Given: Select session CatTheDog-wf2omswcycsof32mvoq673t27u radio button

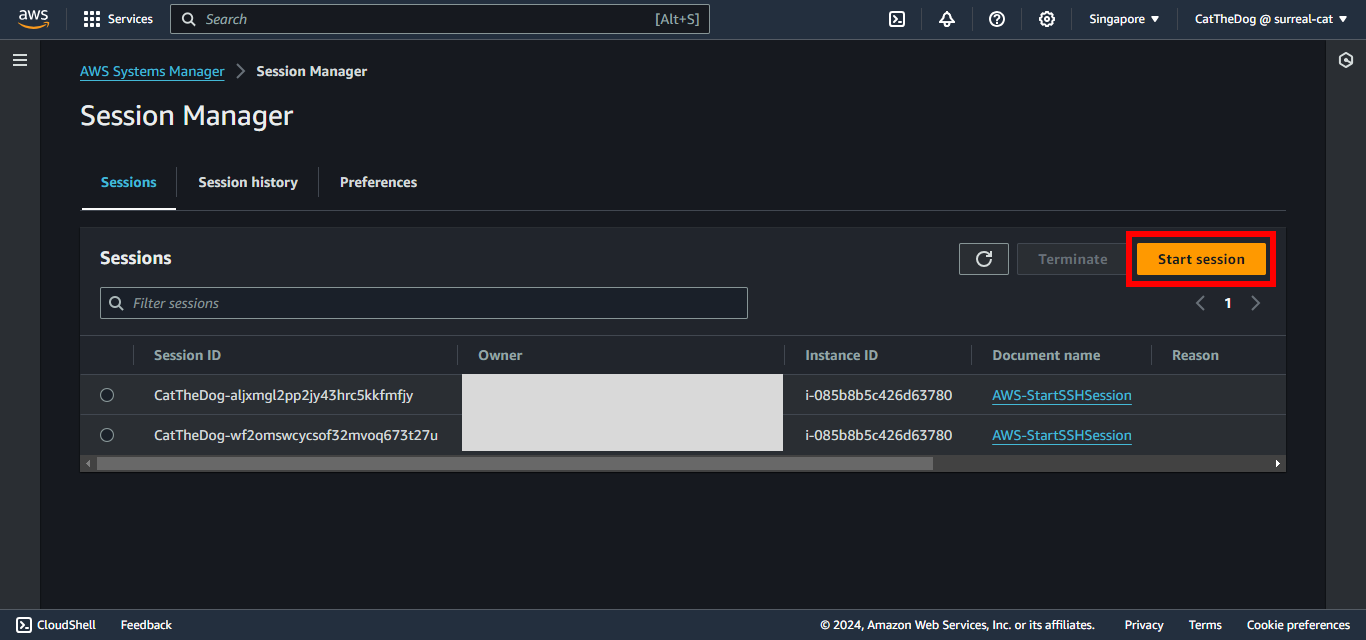Looking at the screenshot, I should (107, 435).
